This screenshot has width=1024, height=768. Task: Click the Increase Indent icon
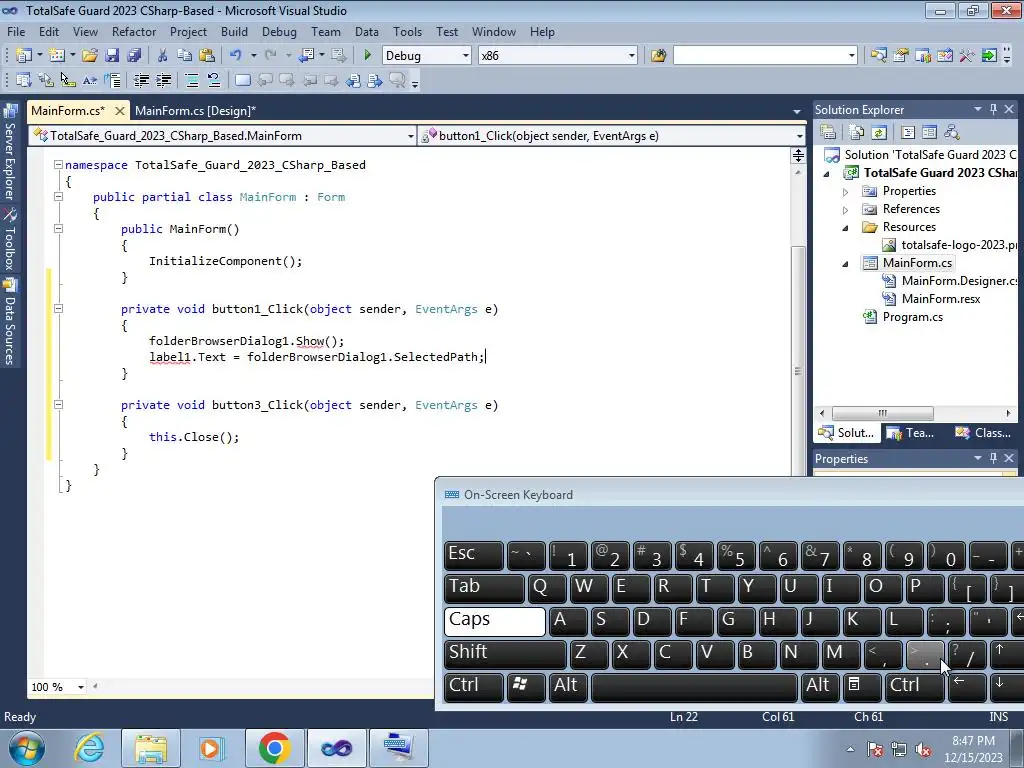pos(163,80)
